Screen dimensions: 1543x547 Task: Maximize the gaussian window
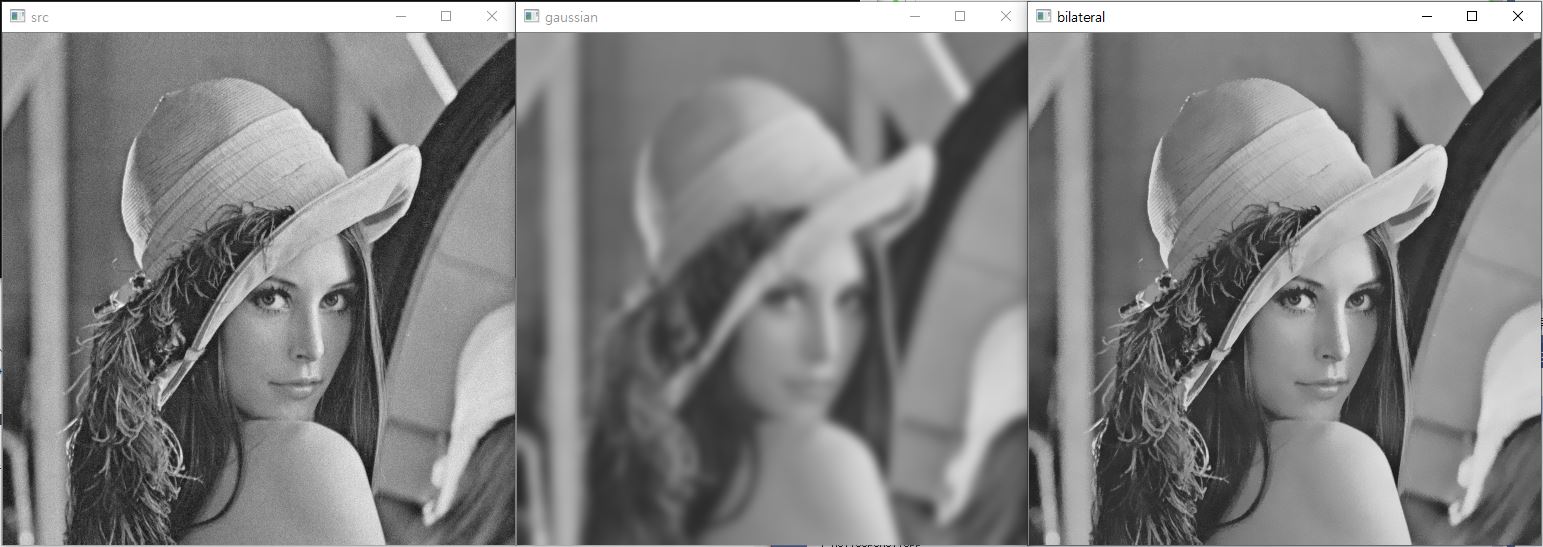[960, 17]
